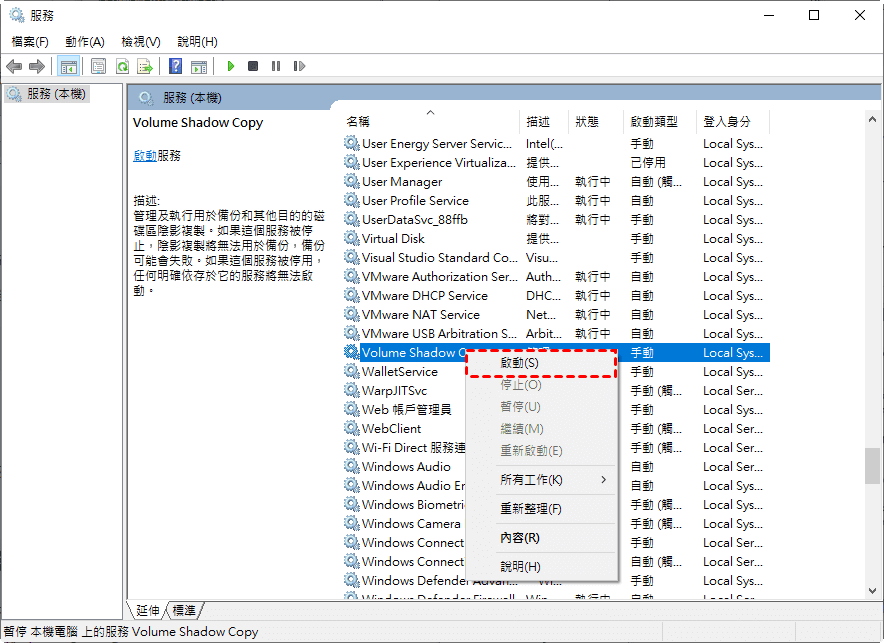Open the Help question mark icon
This screenshot has width=884, height=643.
175,66
